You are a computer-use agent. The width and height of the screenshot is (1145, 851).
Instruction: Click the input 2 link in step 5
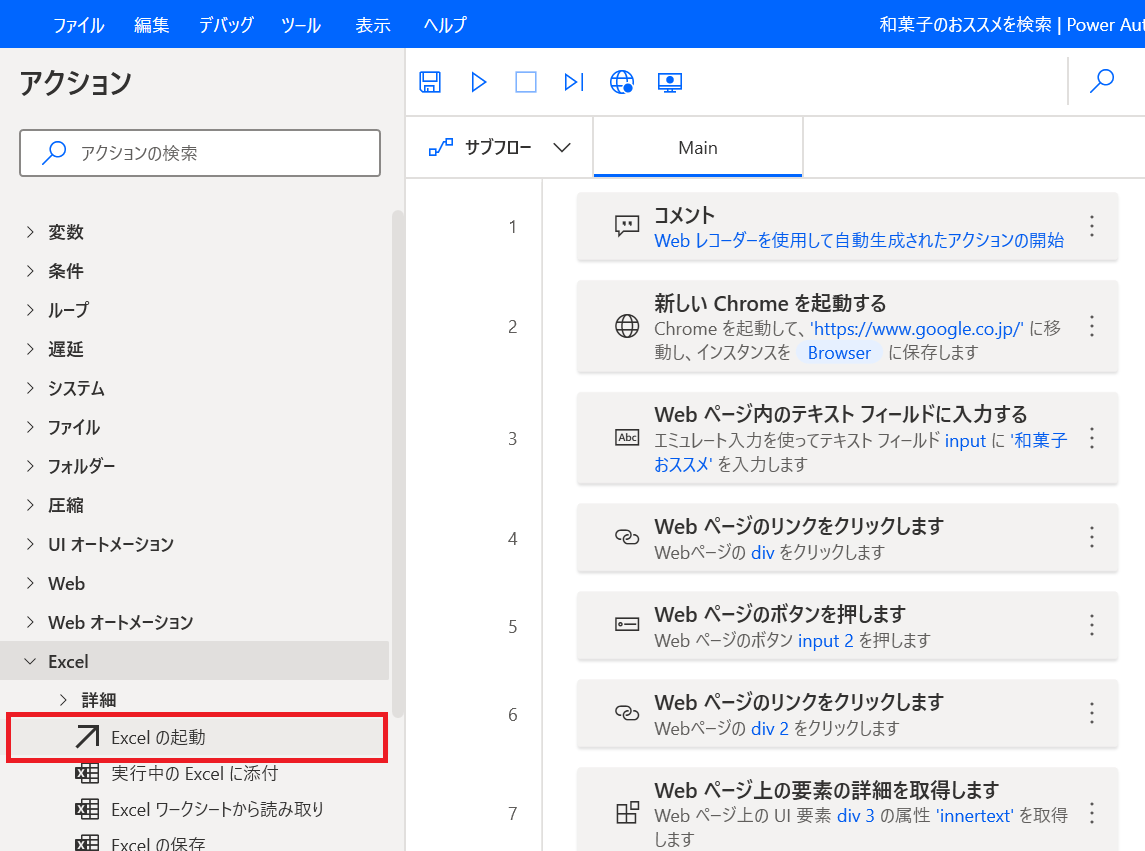(825, 641)
